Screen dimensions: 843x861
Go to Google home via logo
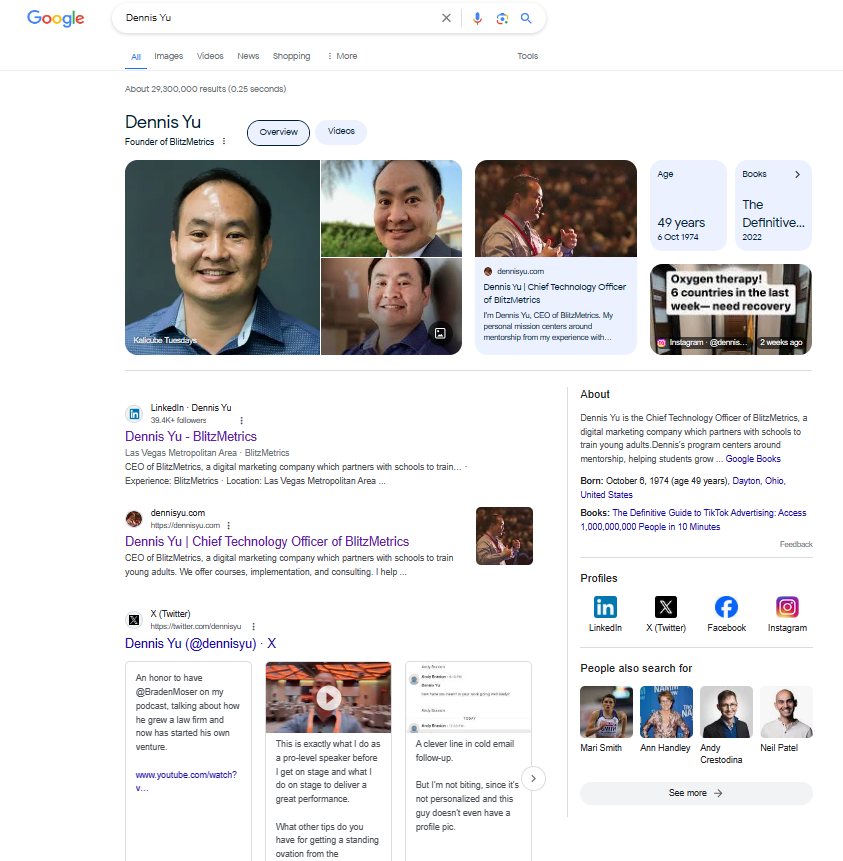(x=55, y=18)
